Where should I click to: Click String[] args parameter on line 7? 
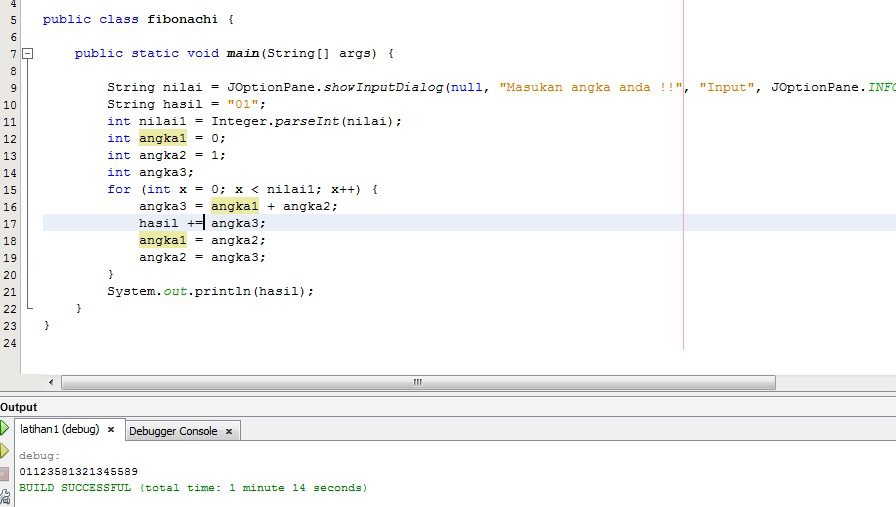point(321,53)
